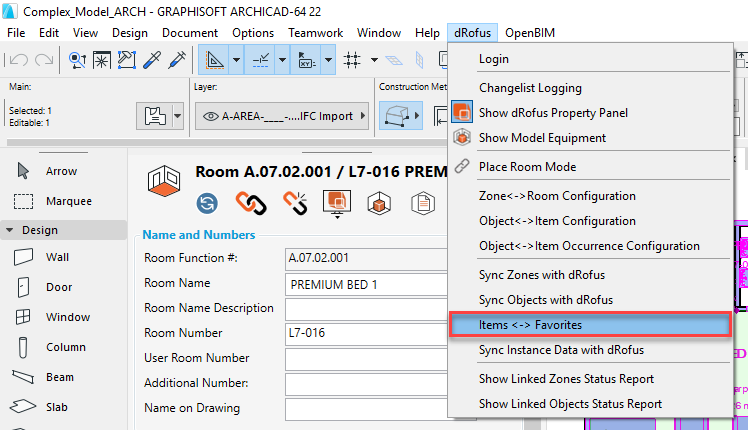748x430 pixels.
Task: Select the Inject Parameters syringe tool
Action: pyautogui.click(x=178, y=60)
